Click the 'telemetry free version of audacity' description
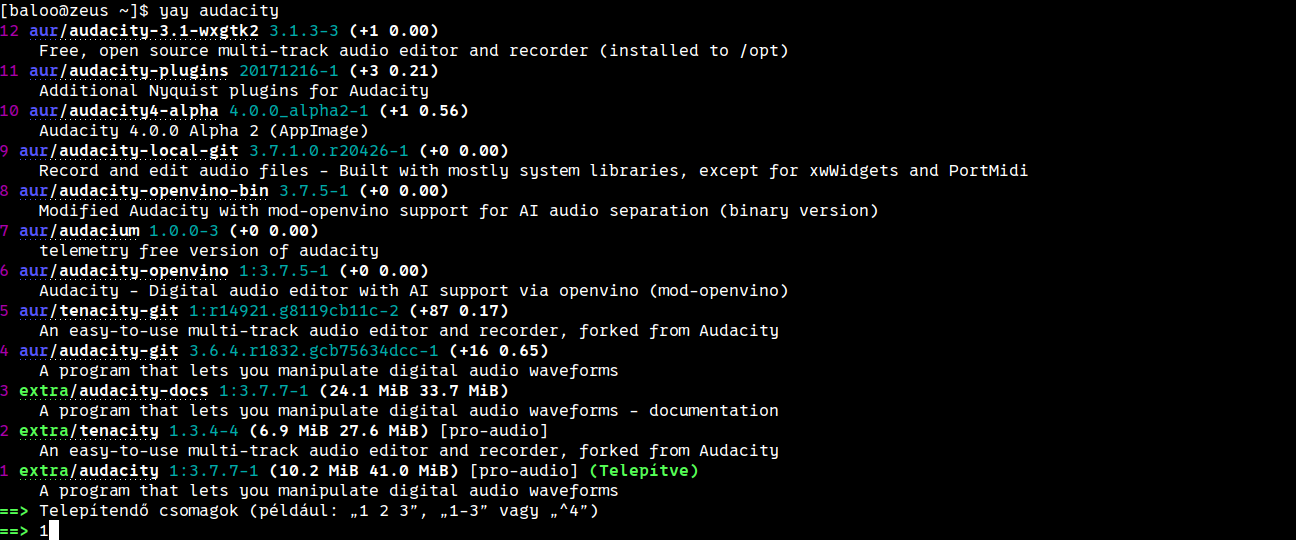Viewport: 1296px width, 540px height. [x=209, y=251]
